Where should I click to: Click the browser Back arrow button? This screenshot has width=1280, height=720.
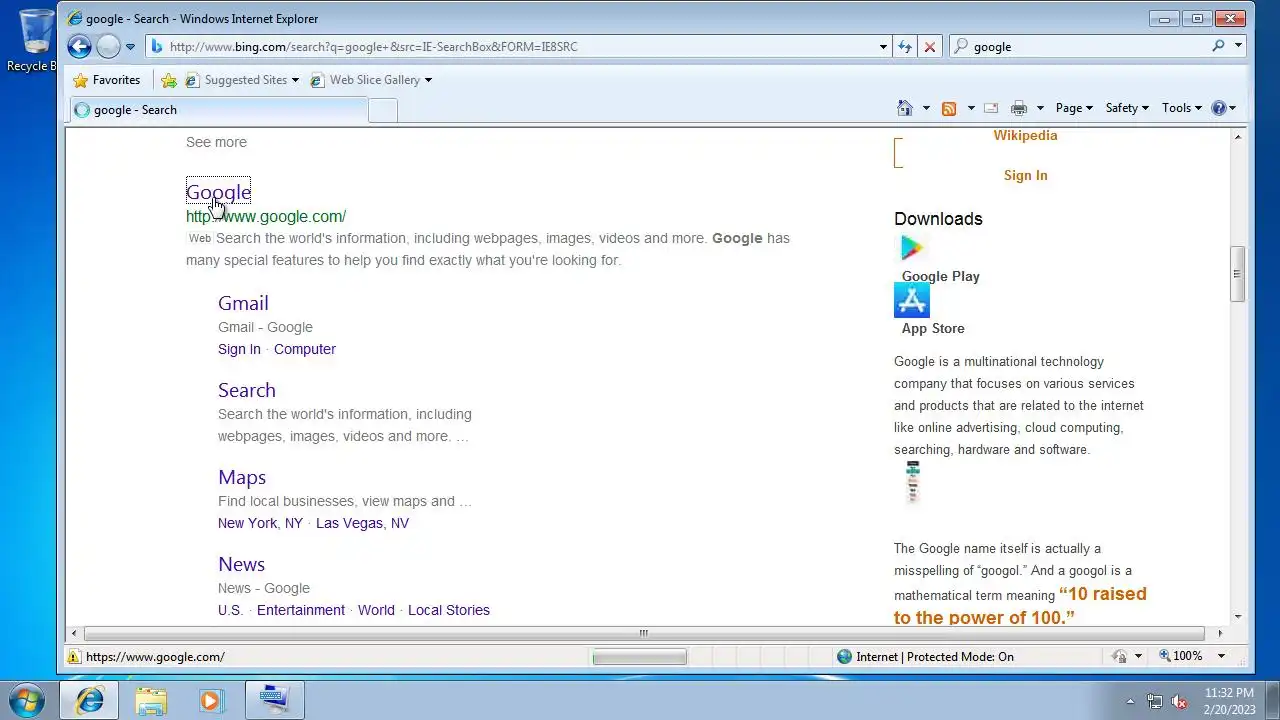79,46
